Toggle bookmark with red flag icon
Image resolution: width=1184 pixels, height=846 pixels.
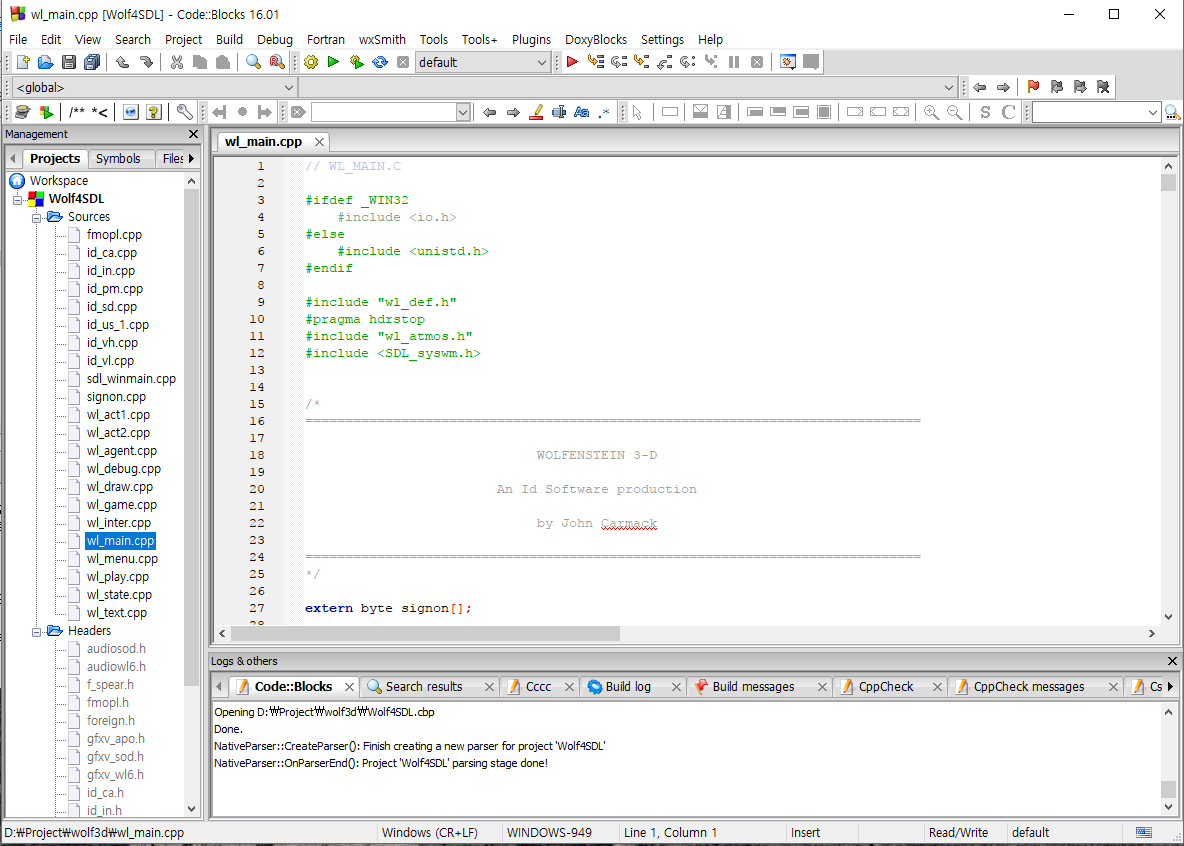click(1034, 87)
